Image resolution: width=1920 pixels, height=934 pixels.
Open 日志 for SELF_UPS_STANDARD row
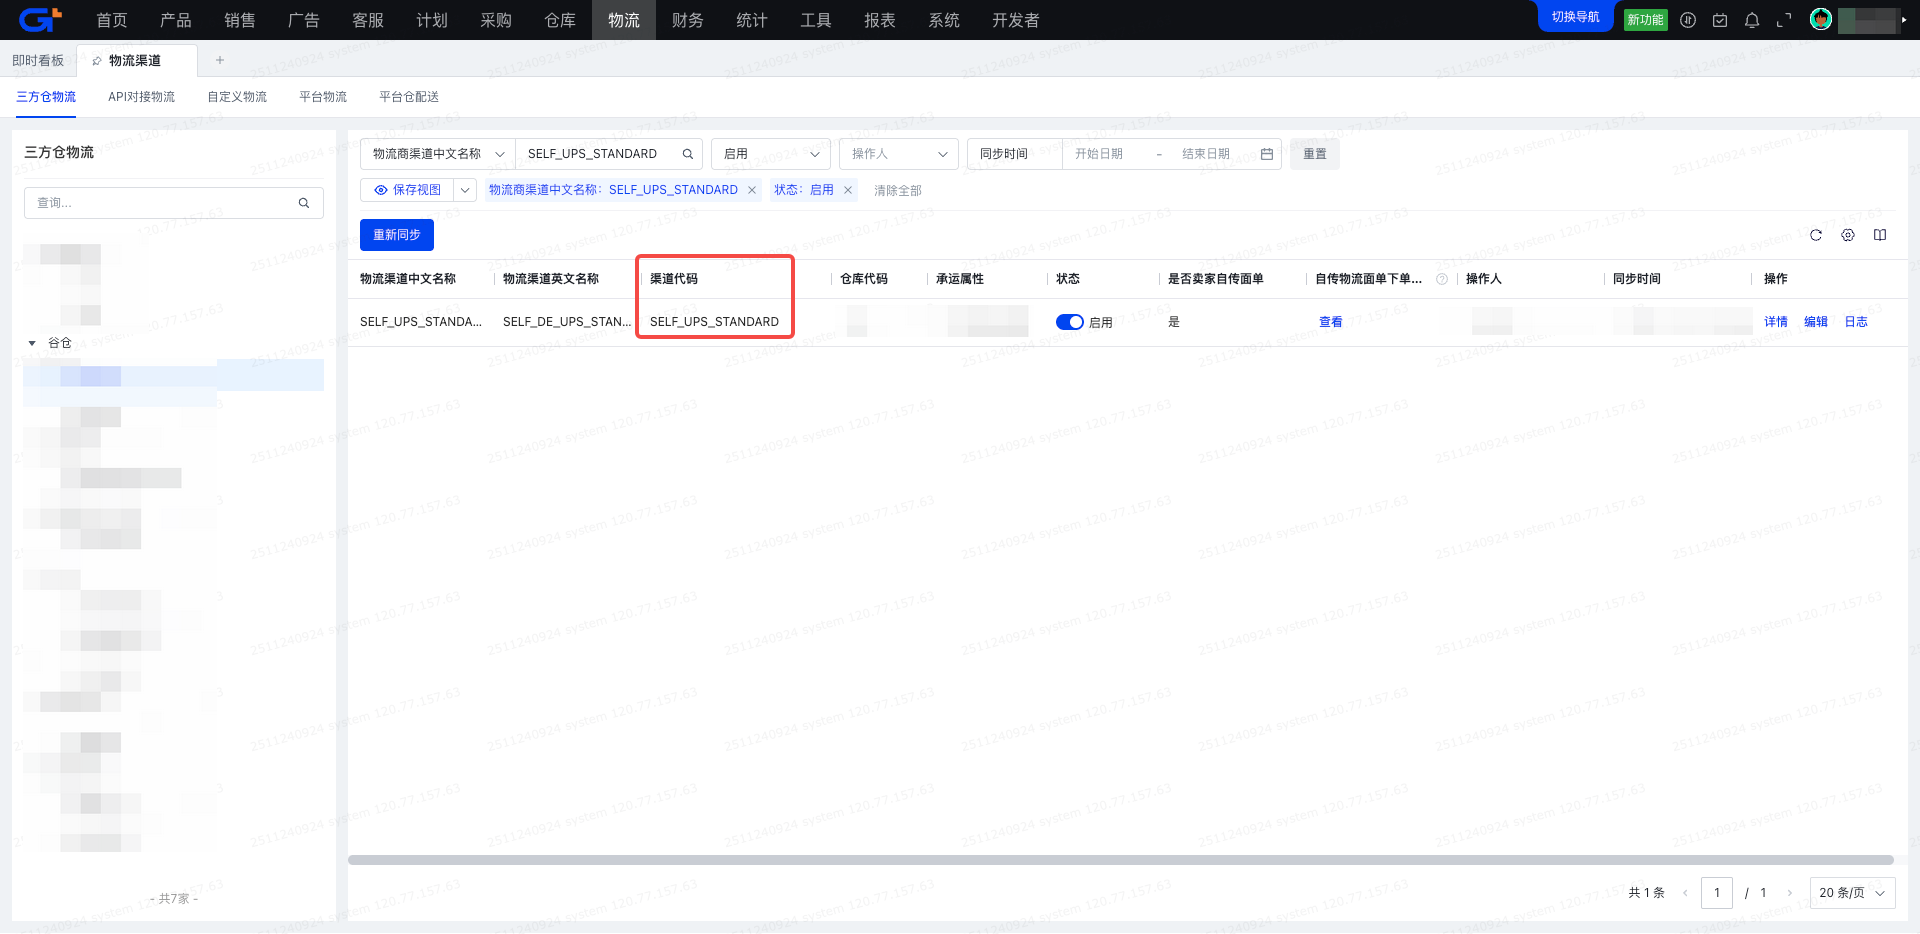point(1856,322)
